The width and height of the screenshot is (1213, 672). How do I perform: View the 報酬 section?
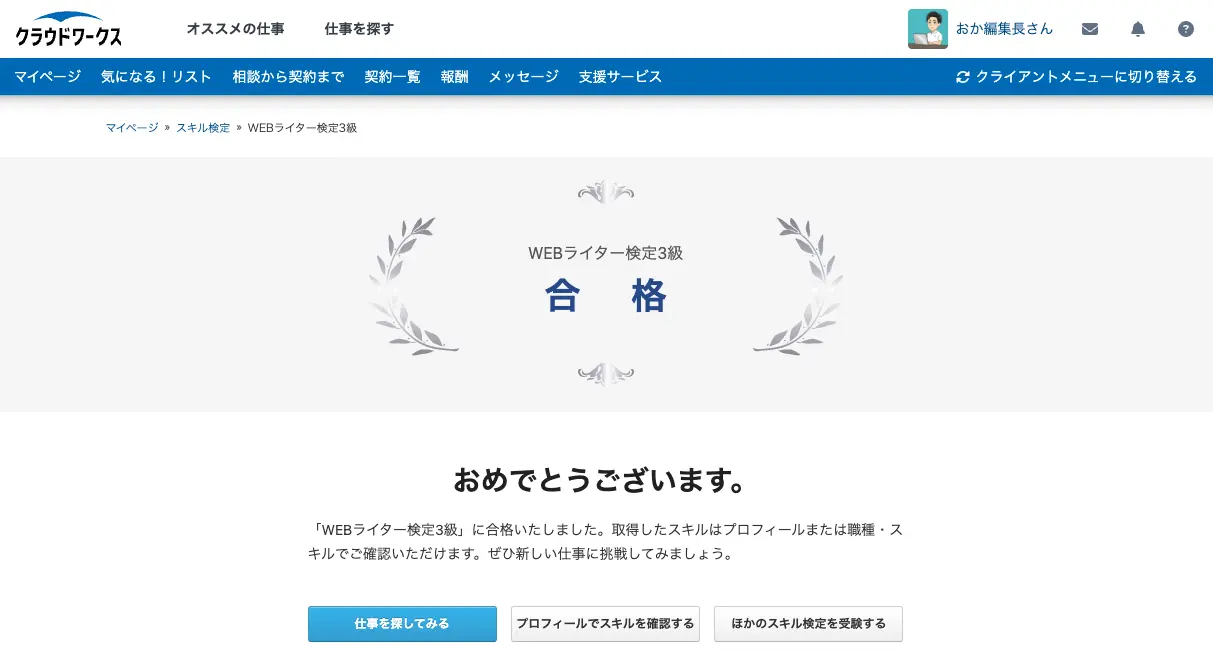[454, 76]
